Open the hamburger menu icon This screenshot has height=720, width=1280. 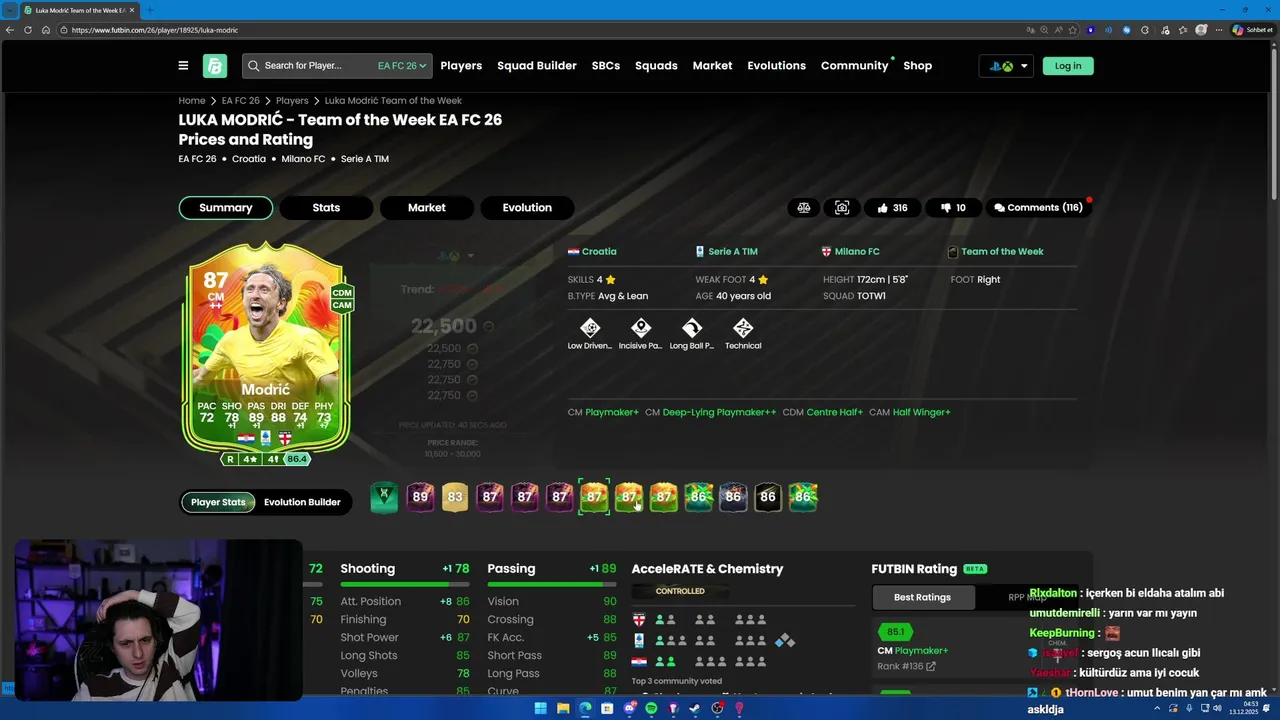[183, 66]
